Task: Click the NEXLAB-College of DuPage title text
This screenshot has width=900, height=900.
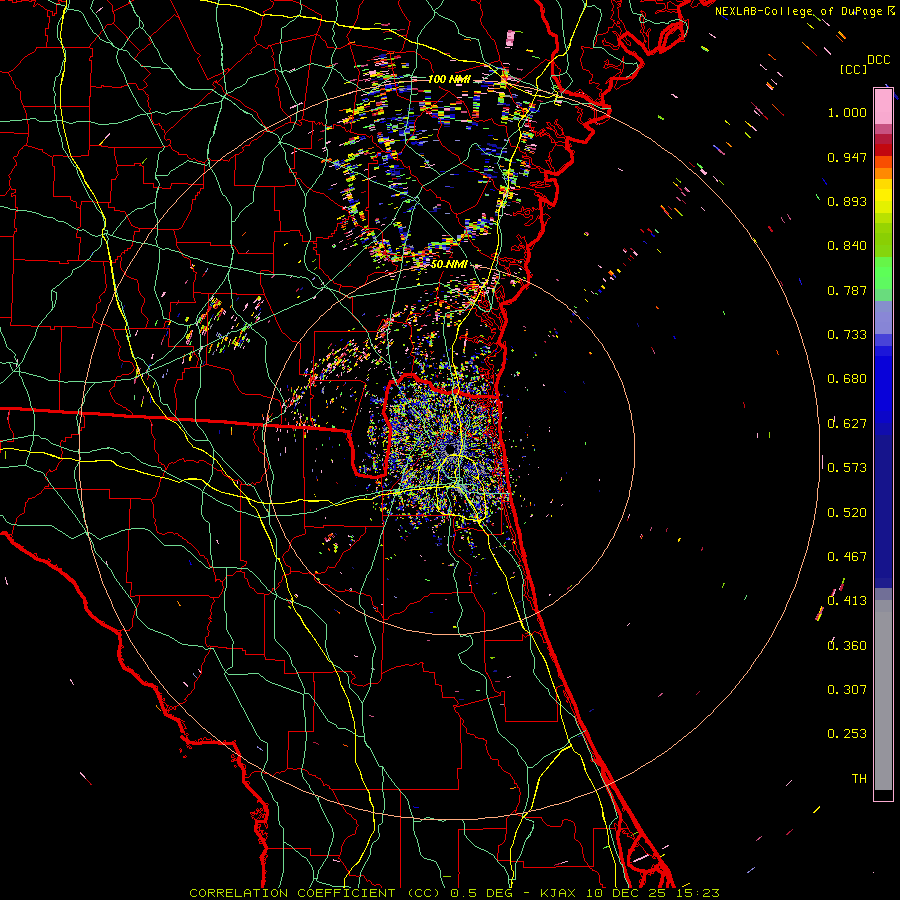Action: (x=805, y=11)
